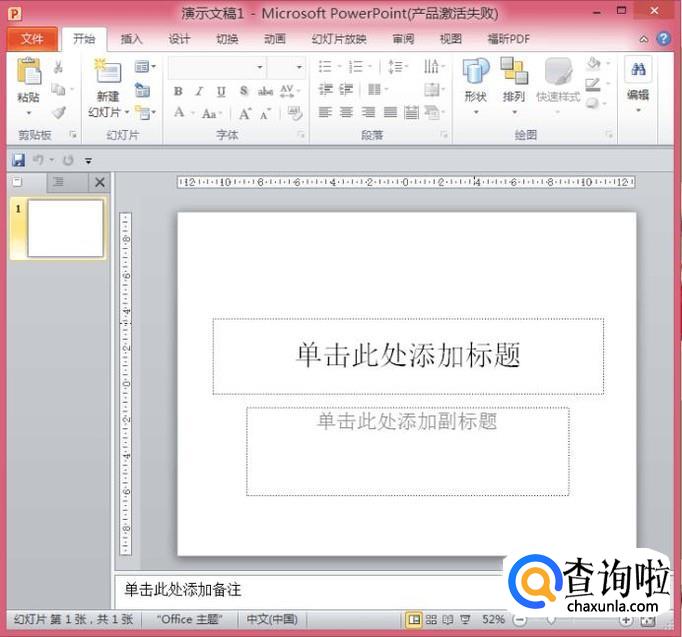The width and height of the screenshot is (682, 637).
Task: Toggle Italic formatting
Action: tap(199, 91)
